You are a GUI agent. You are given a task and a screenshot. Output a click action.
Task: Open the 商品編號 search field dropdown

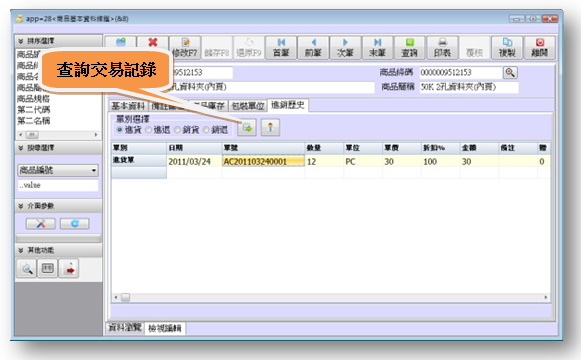(x=94, y=170)
